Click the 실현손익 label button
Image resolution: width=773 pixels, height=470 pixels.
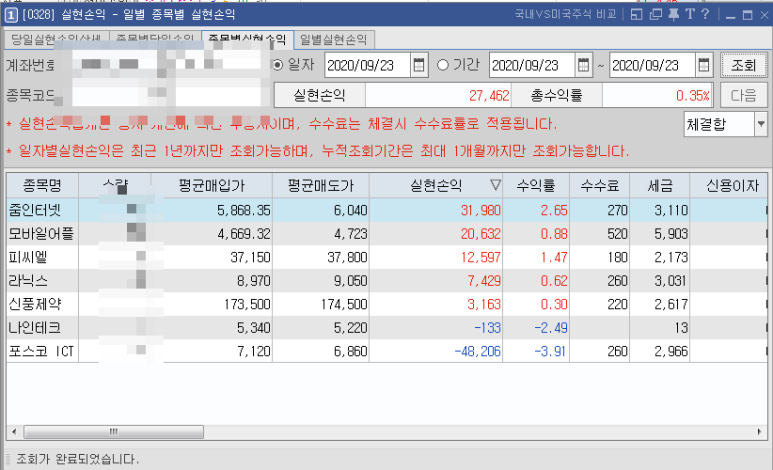319,95
